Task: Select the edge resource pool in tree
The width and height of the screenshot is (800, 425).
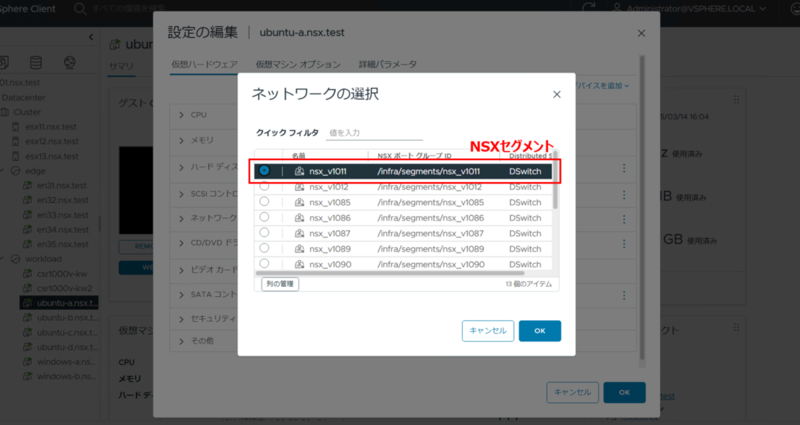Action: [35, 171]
